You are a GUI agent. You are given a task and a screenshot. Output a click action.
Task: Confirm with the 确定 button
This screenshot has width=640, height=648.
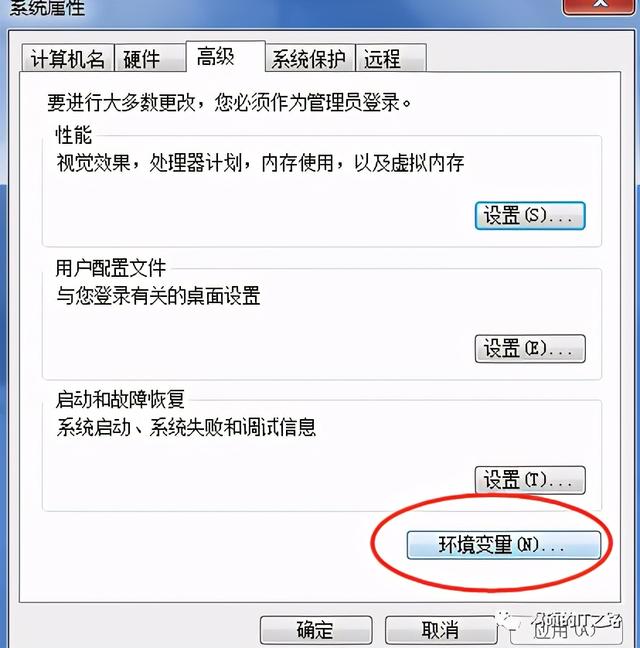[x=316, y=630]
